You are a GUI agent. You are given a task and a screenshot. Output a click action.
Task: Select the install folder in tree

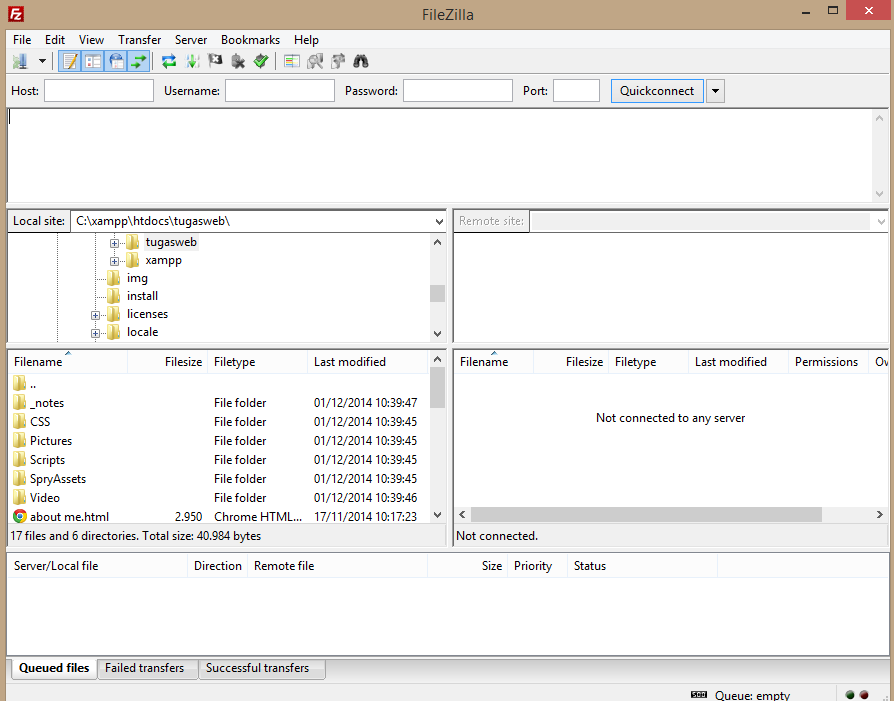click(x=143, y=296)
